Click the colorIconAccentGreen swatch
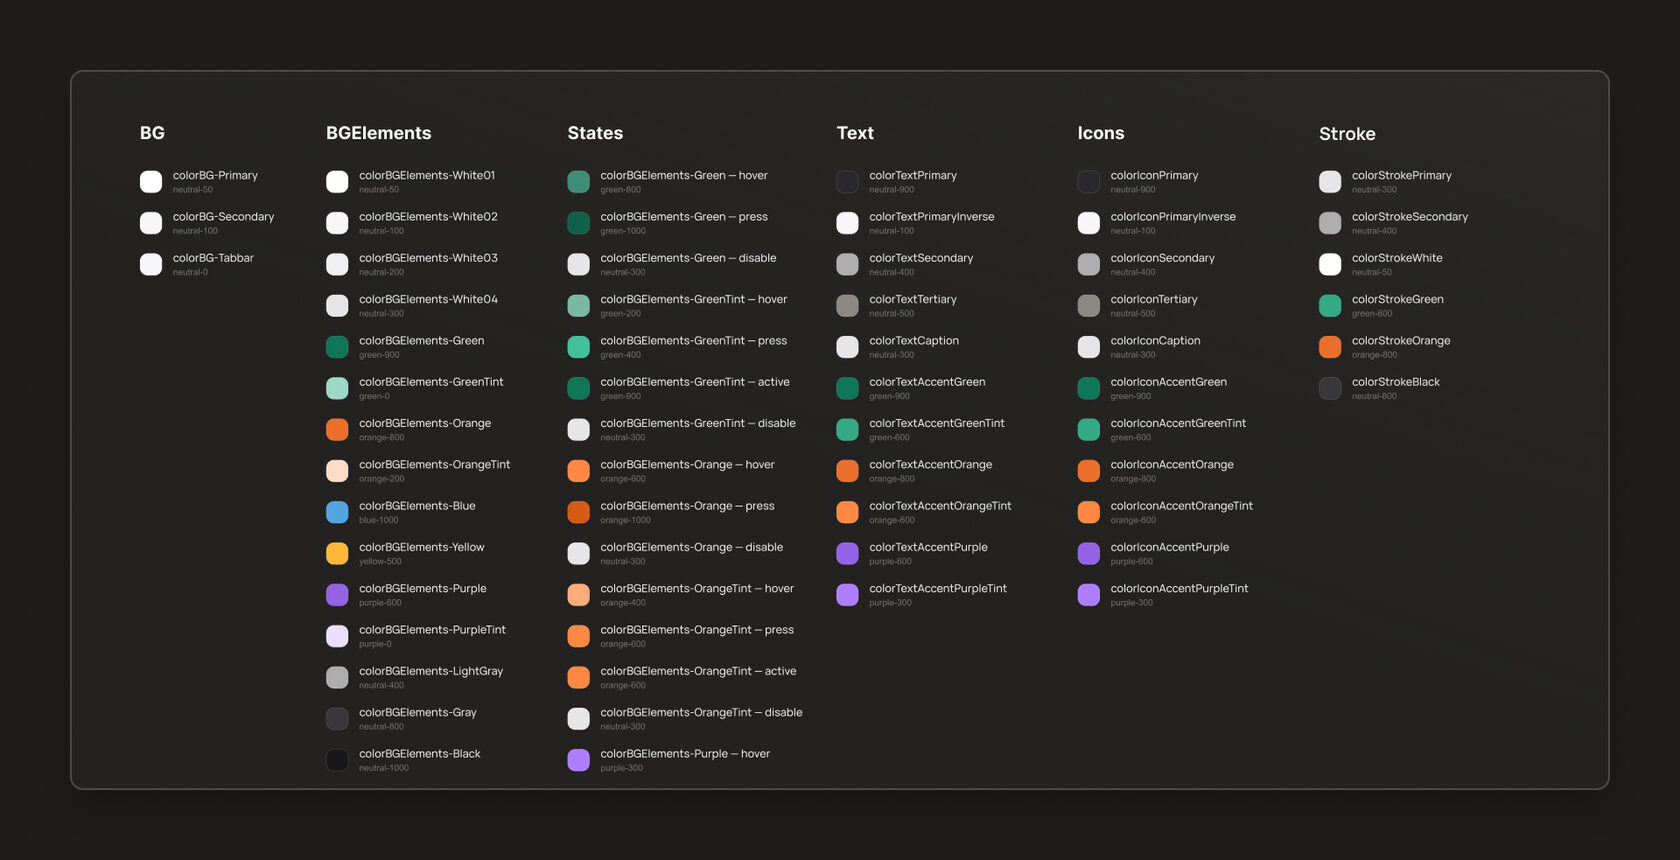The width and height of the screenshot is (1680, 860). coord(1088,388)
